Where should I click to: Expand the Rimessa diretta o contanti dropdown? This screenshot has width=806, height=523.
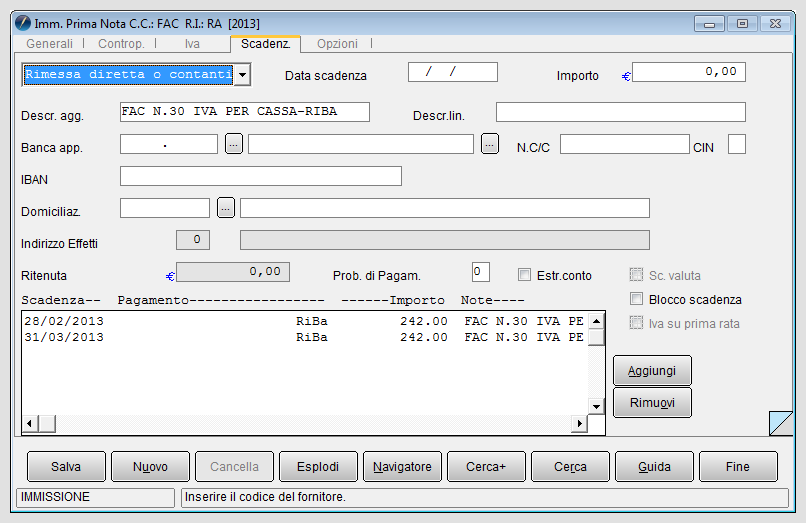click(x=243, y=75)
